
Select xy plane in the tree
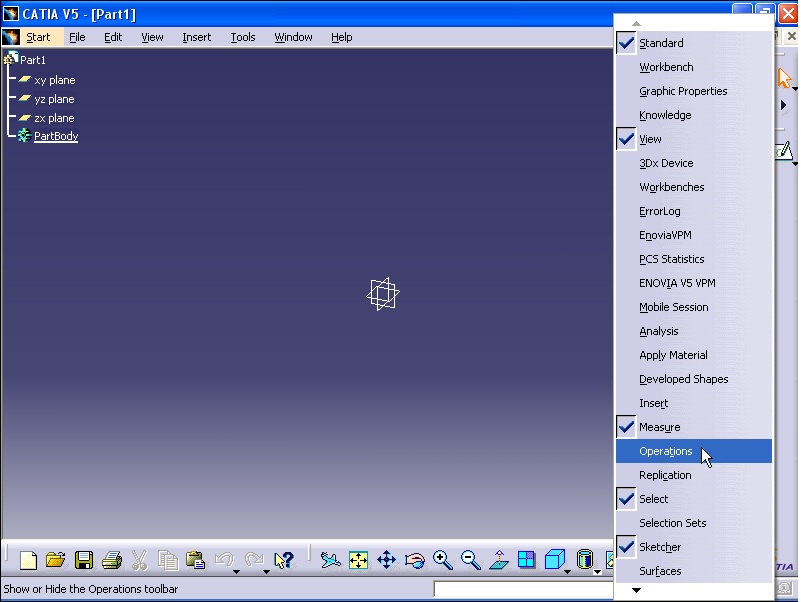(x=55, y=80)
